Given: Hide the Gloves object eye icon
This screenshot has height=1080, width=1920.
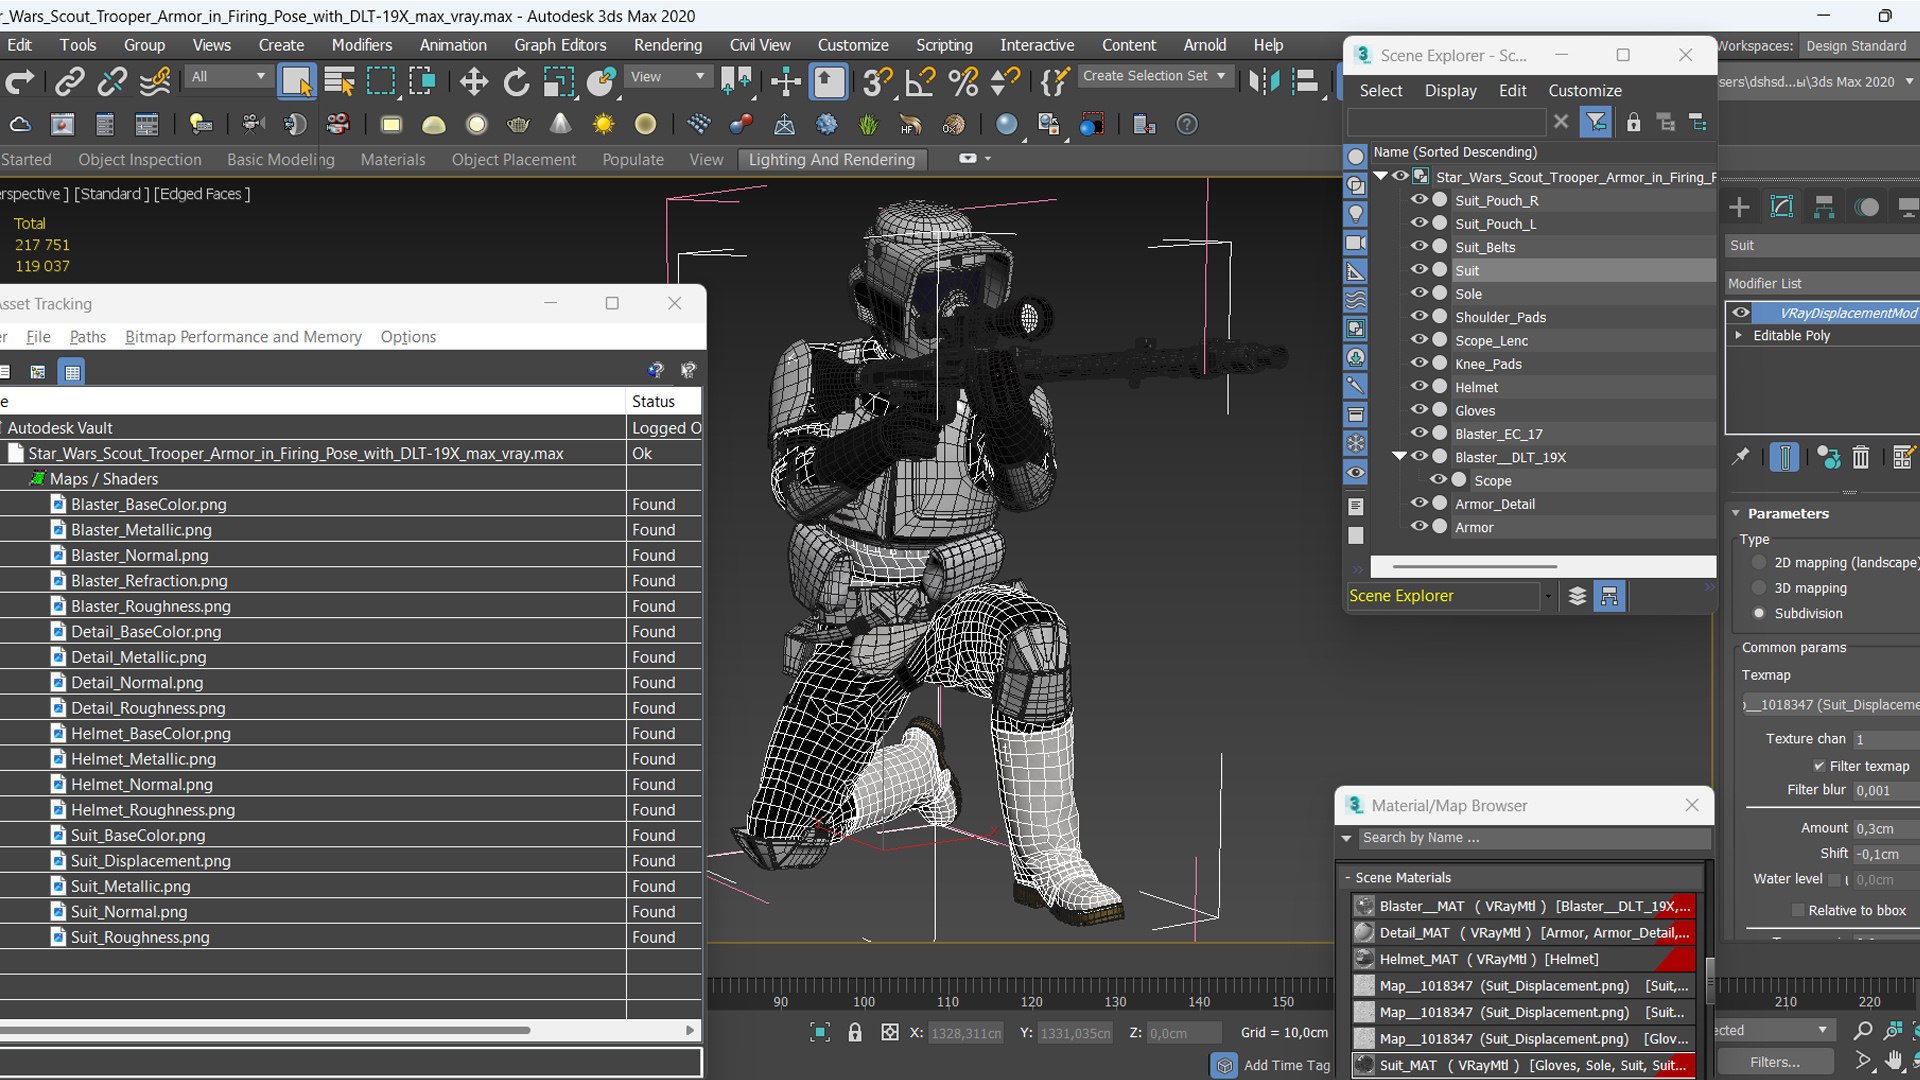Looking at the screenshot, I should coord(1418,410).
